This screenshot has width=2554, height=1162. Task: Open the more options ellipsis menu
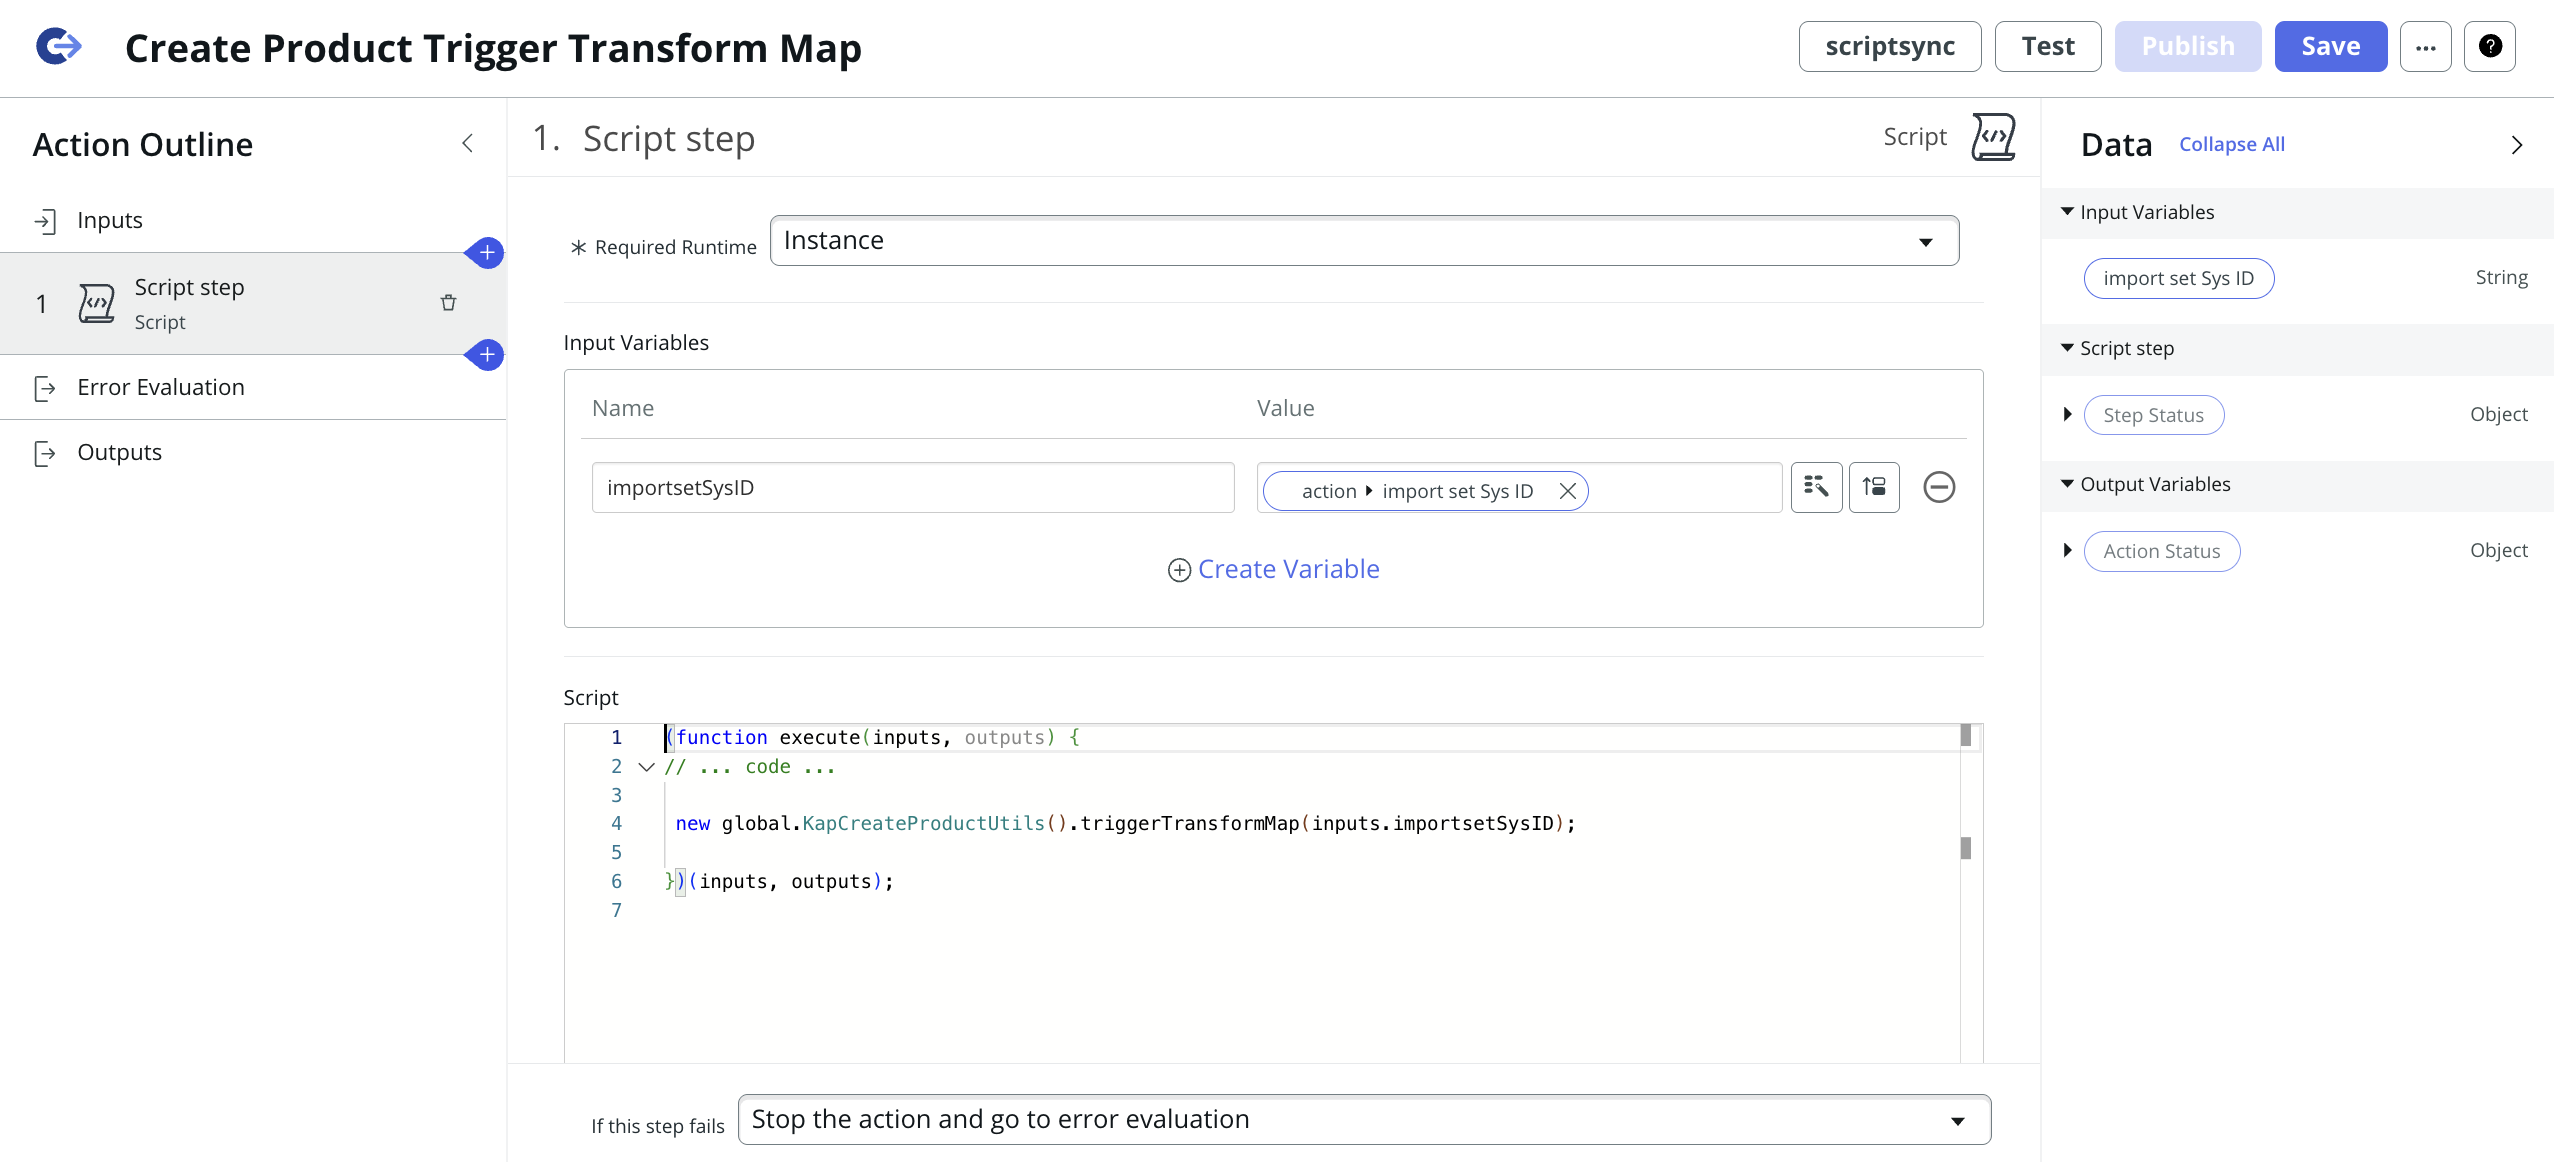pos(2426,46)
